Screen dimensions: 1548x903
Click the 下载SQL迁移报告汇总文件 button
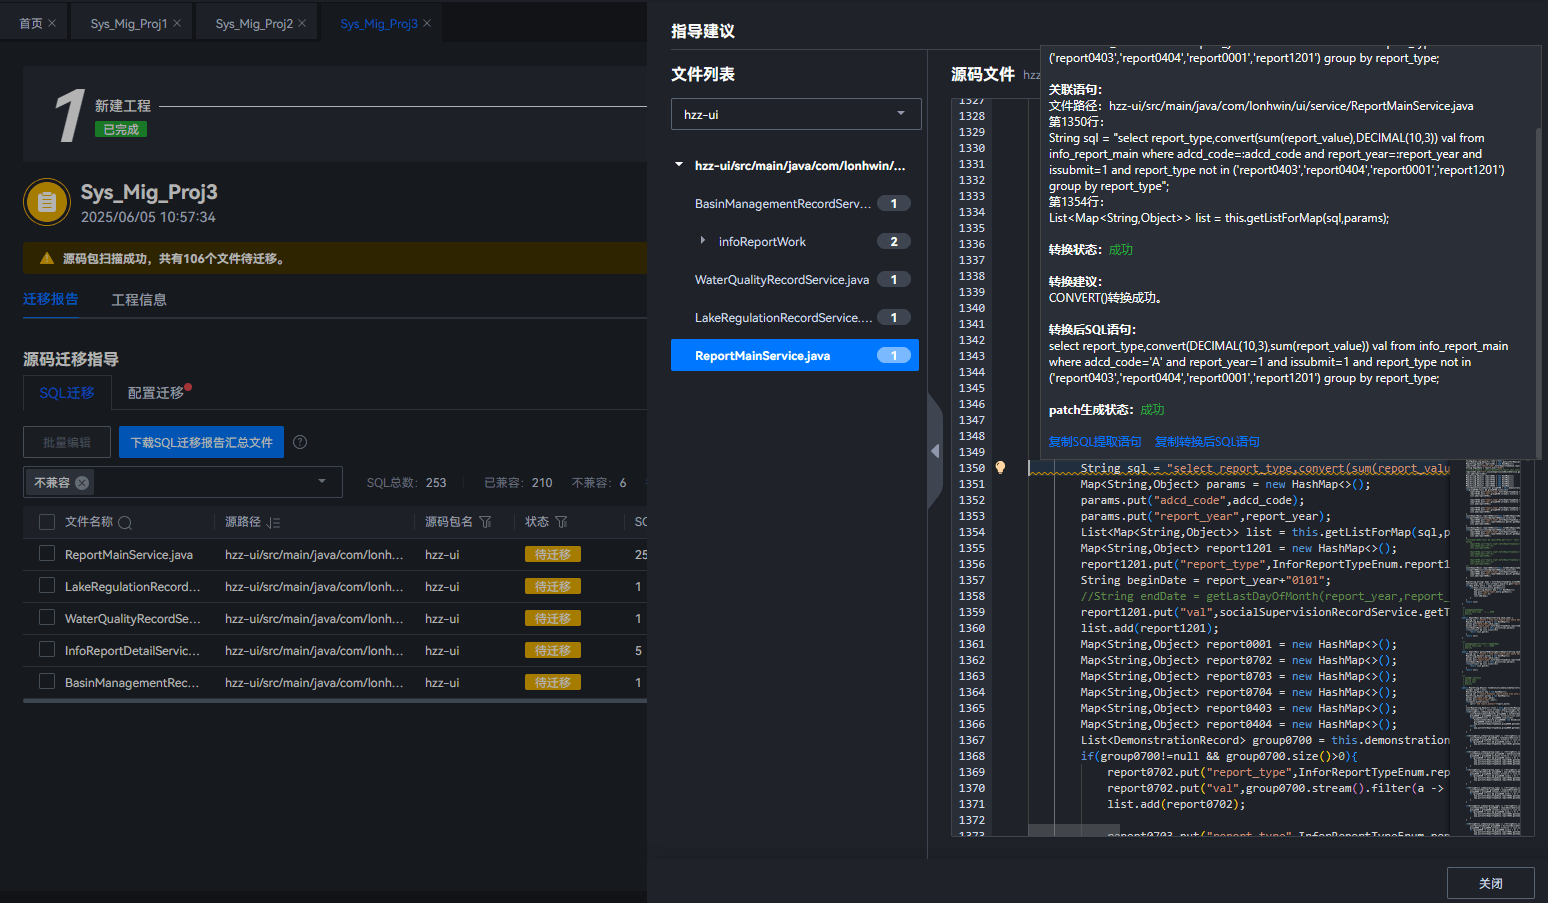click(201, 442)
